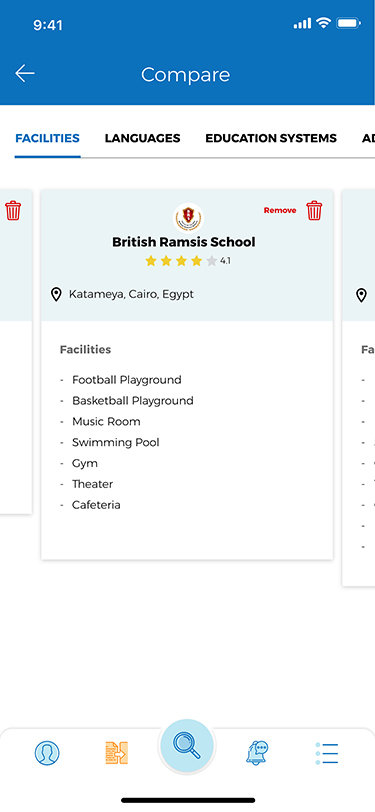Image resolution: width=375 pixels, height=812 pixels.
Task: Click the British Ramsis School title
Action: pos(184,242)
